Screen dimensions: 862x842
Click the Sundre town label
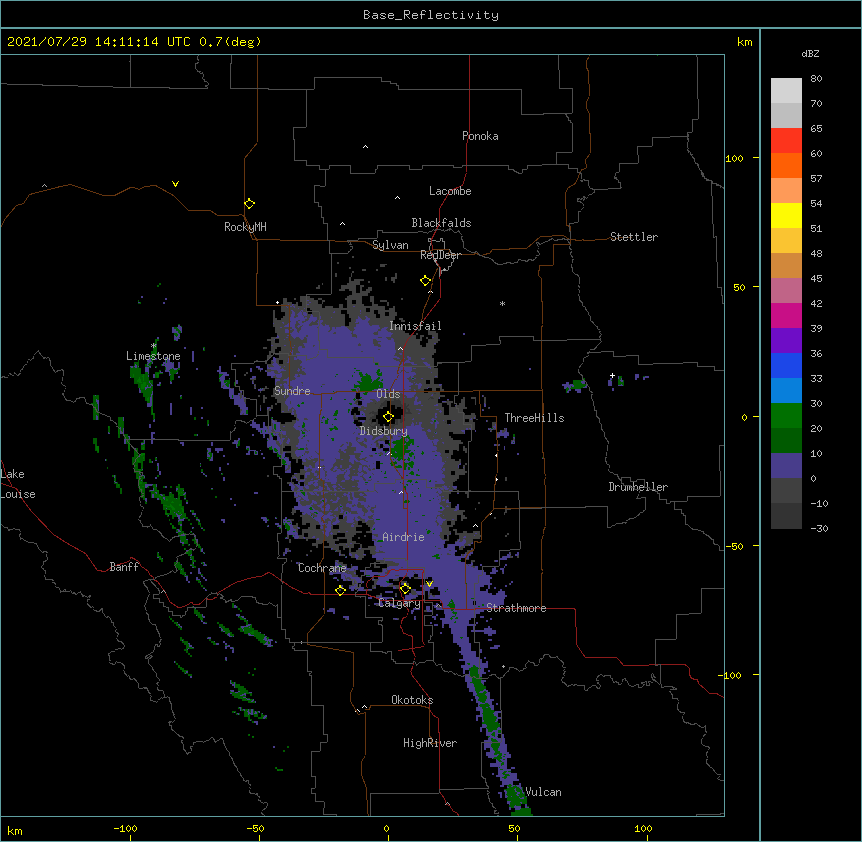292,391
